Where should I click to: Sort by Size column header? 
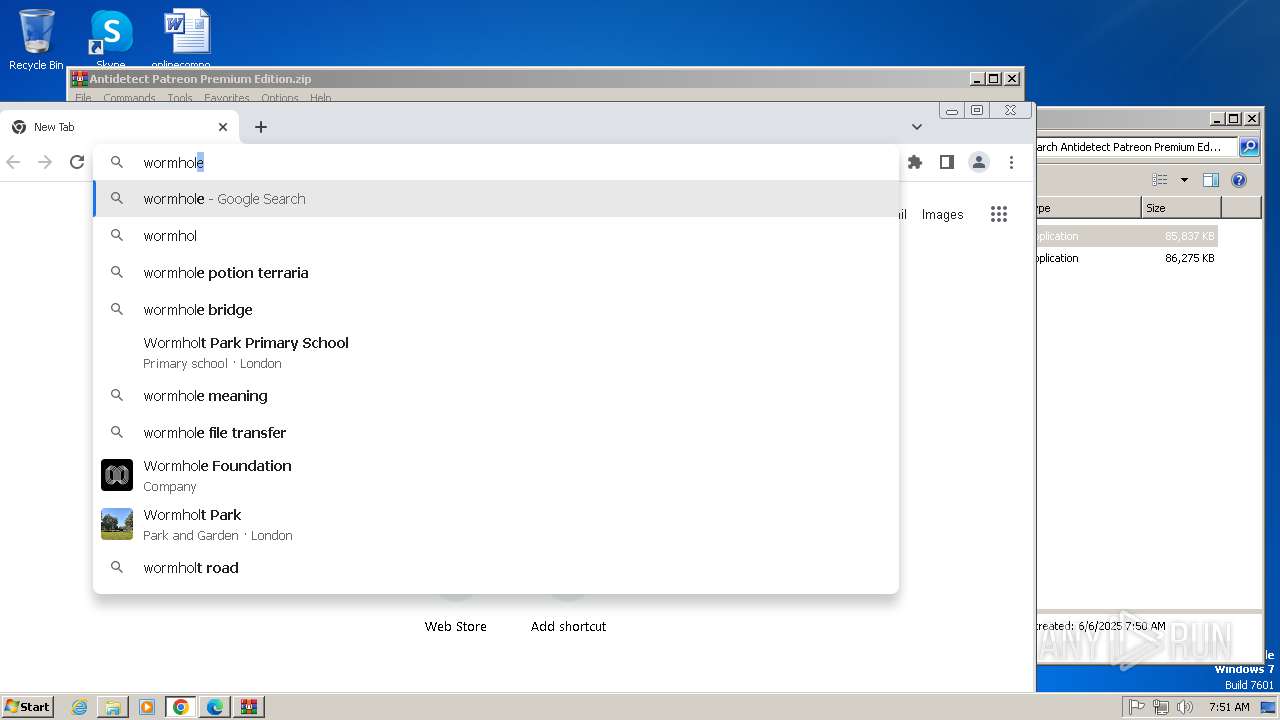click(x=1181, y=208)
